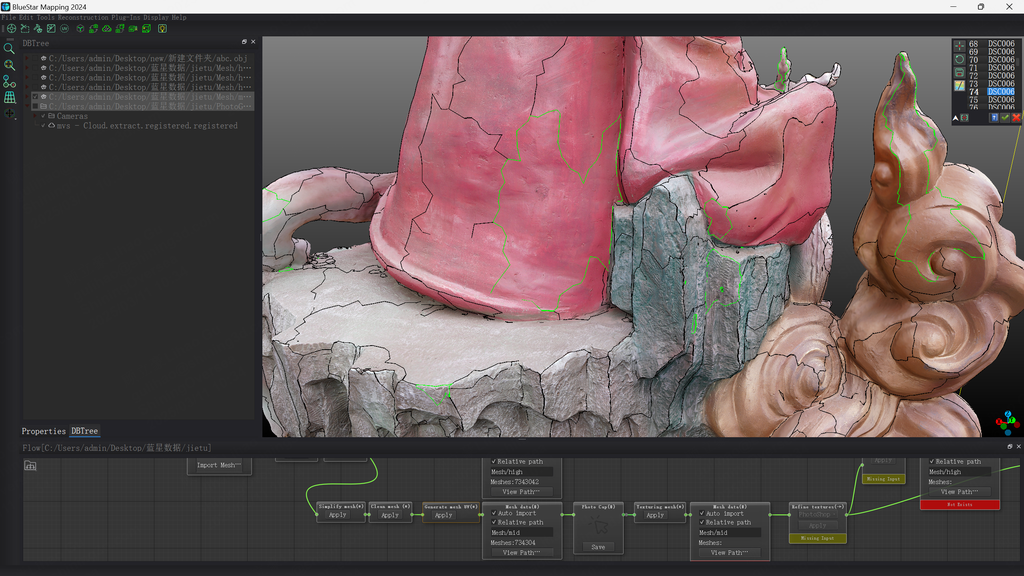Expand the Cameras folder in DBTree
Screen dimensions: 1024x576
click(34, 116)
